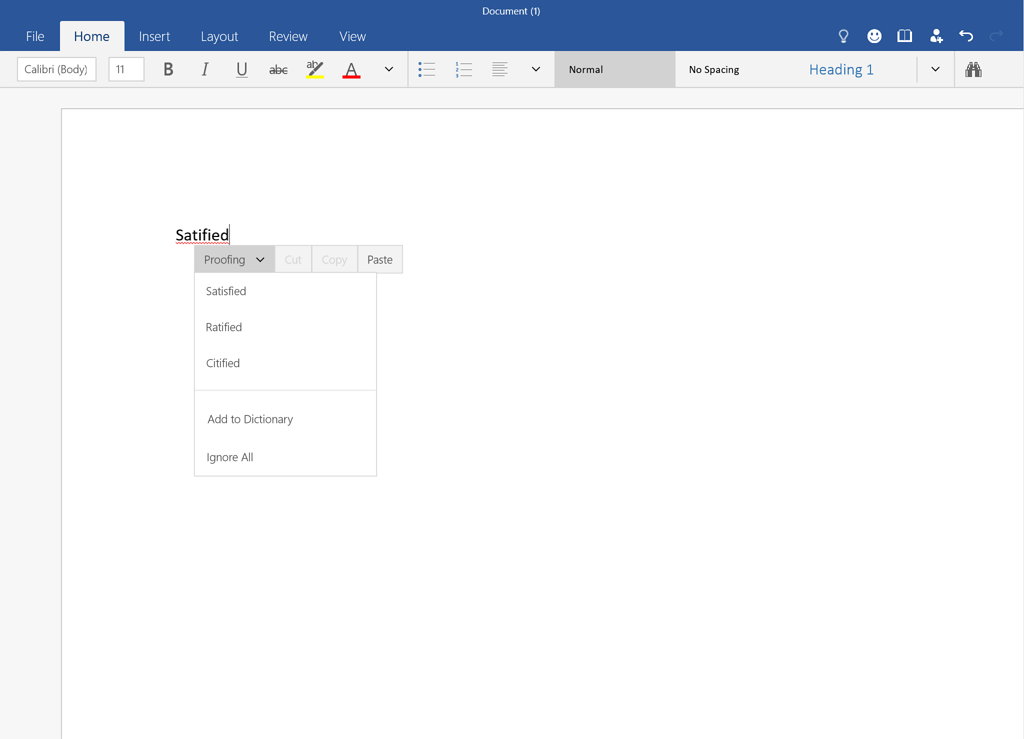Apply yellow text highlight
Image resolution: width=1024 pixels, height=739 pixels.
313,69
